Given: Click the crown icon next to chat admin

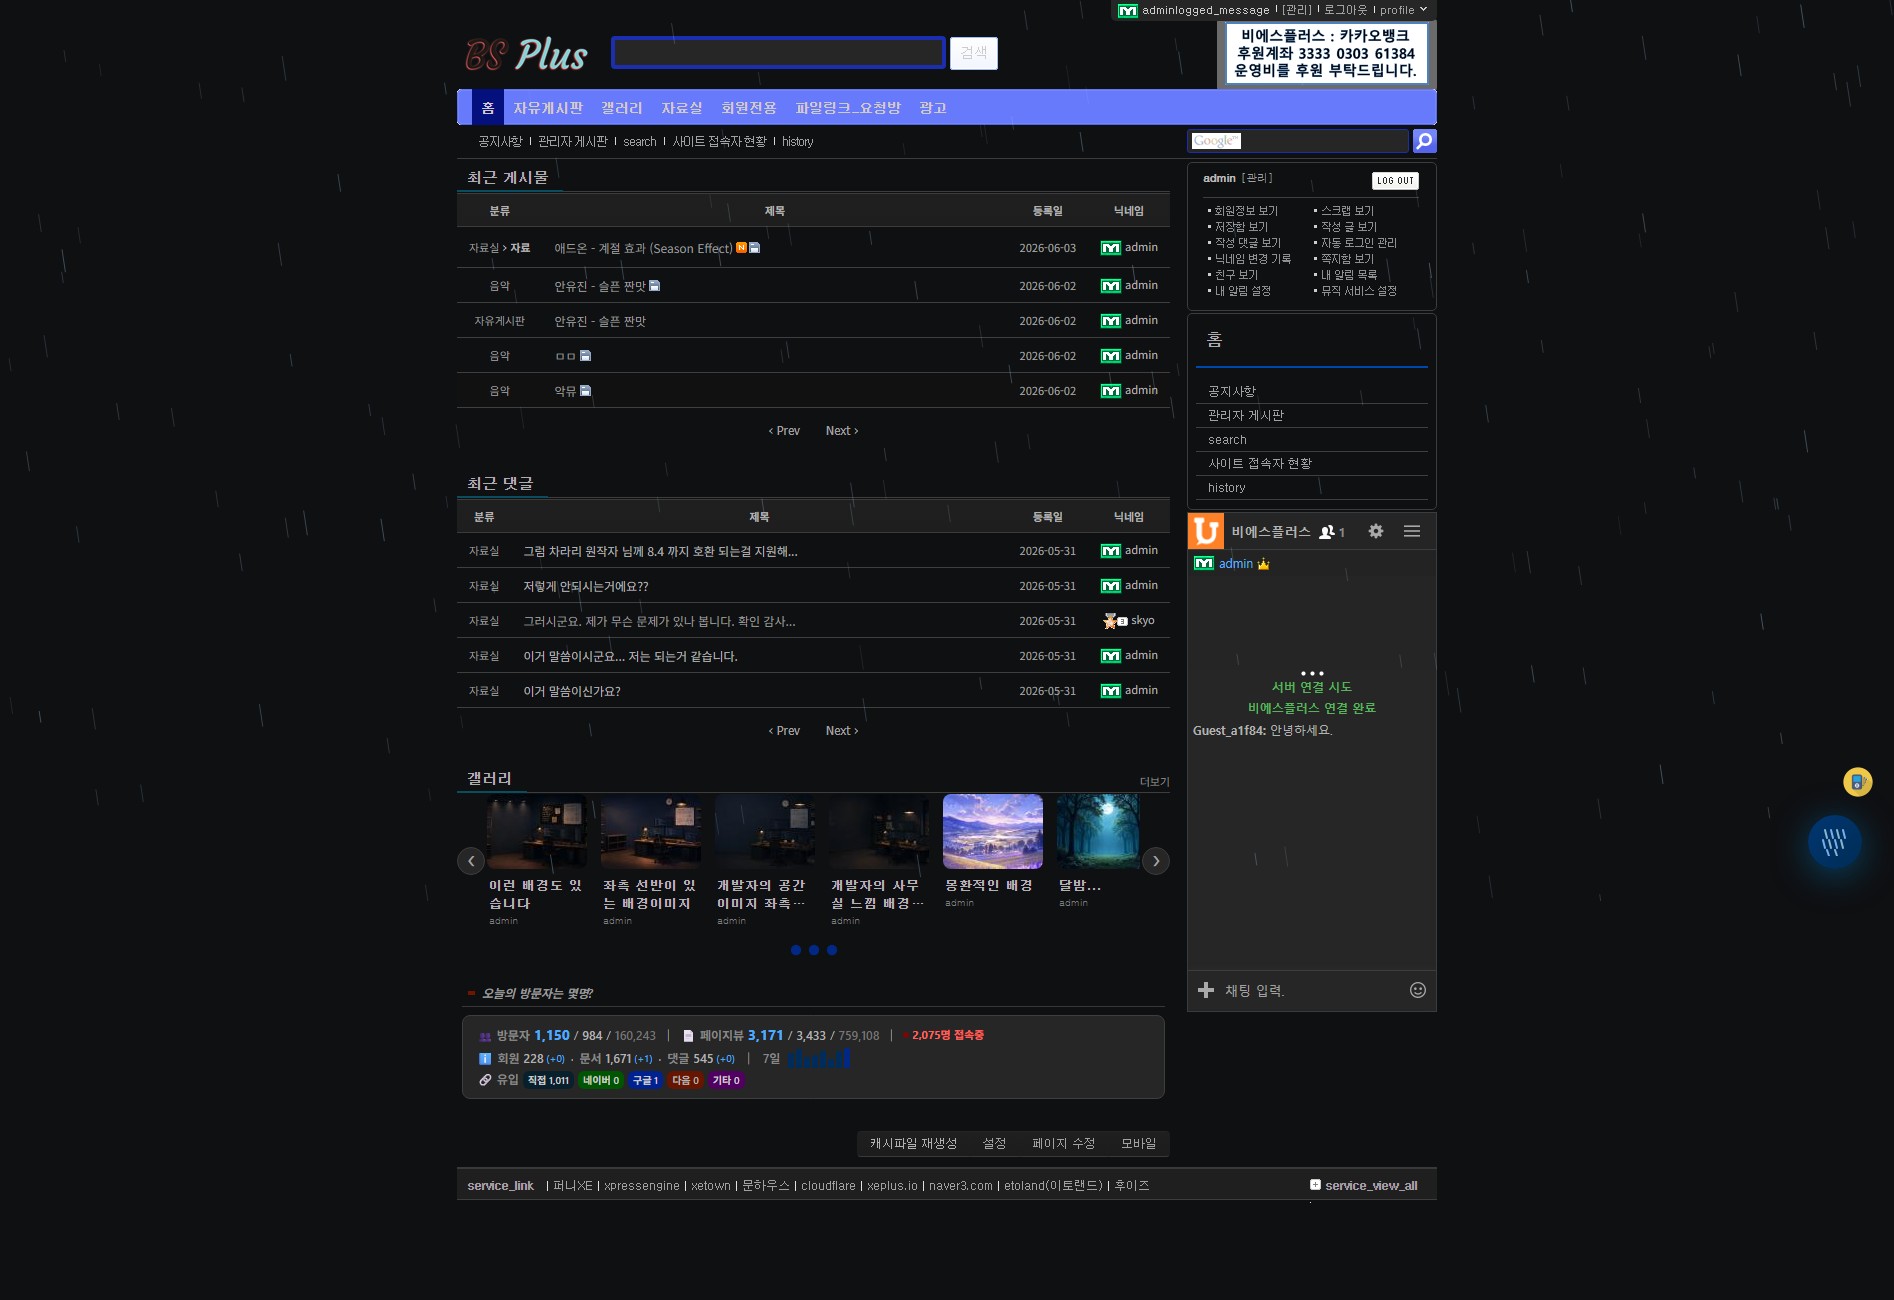Looking at the screenshot, I should pos(1263,564).
